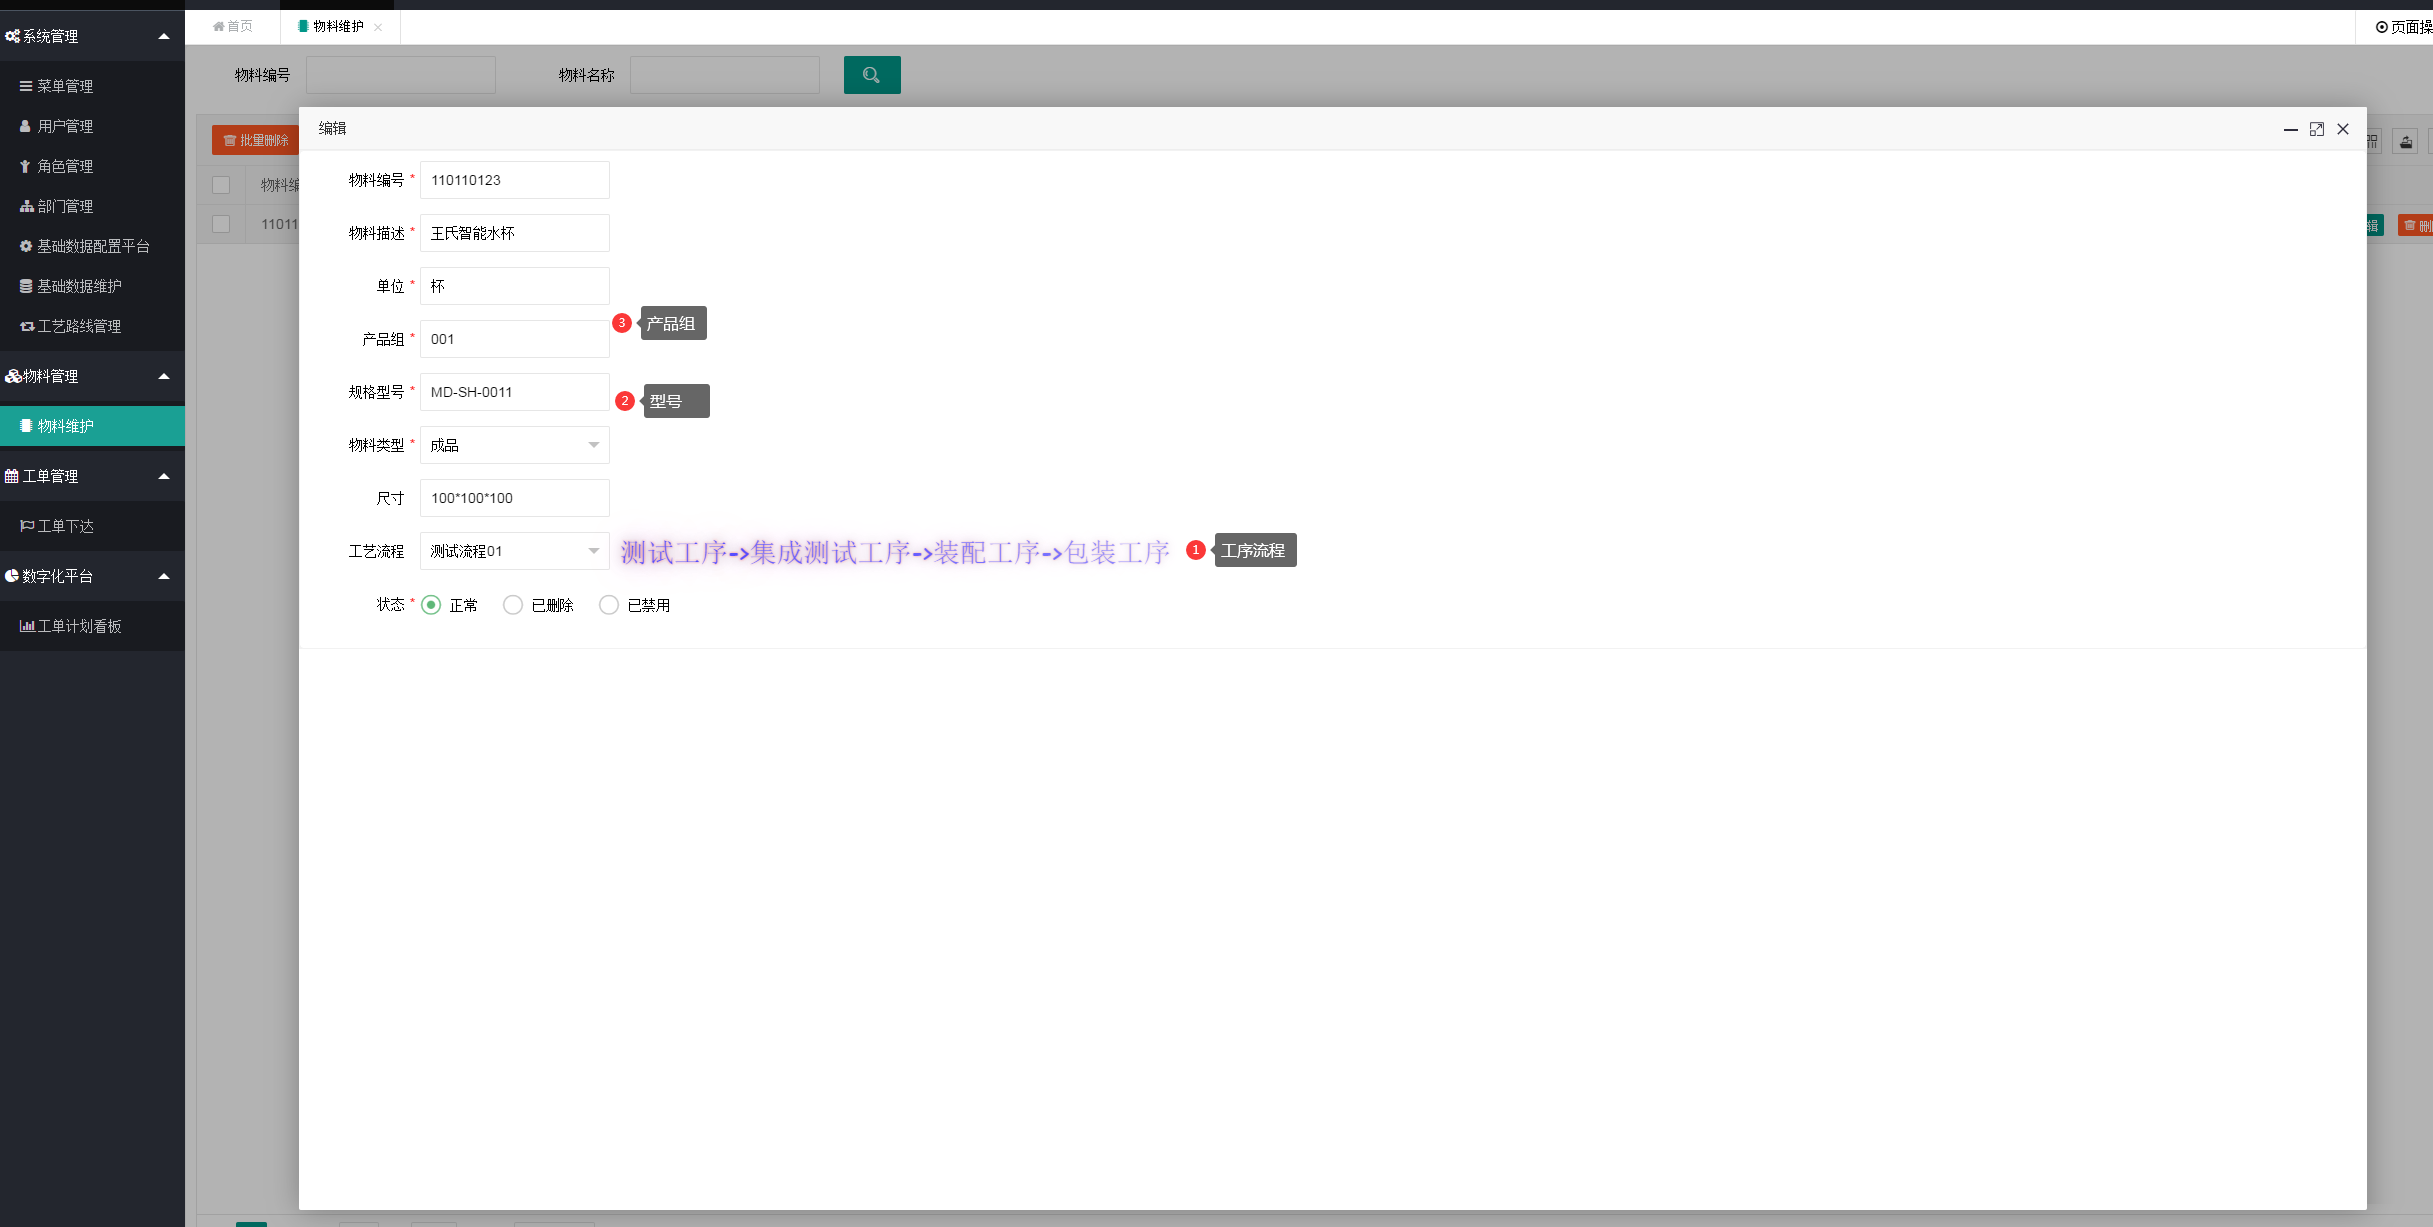Close the 物料维护 tab with its x

point(378,27)
